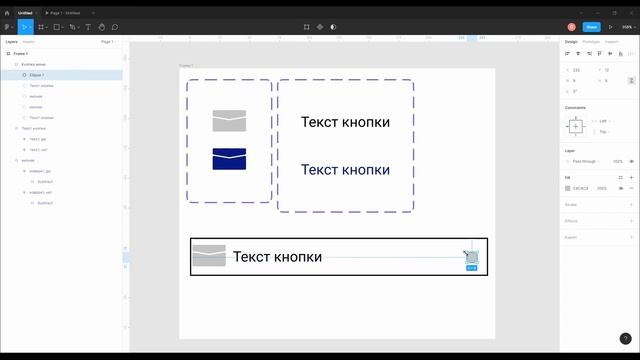Open Pen tool options dropdown arrow
The width and height of the screenshot is (640, 360).
78,27
